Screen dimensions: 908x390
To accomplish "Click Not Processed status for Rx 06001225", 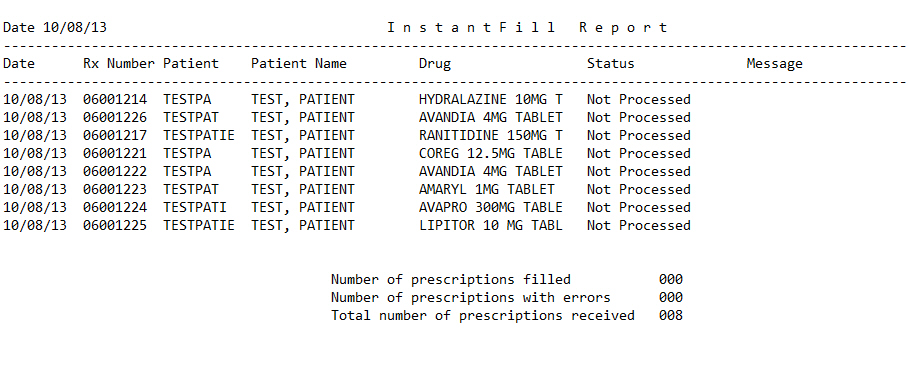I will [x=639, y=225].
